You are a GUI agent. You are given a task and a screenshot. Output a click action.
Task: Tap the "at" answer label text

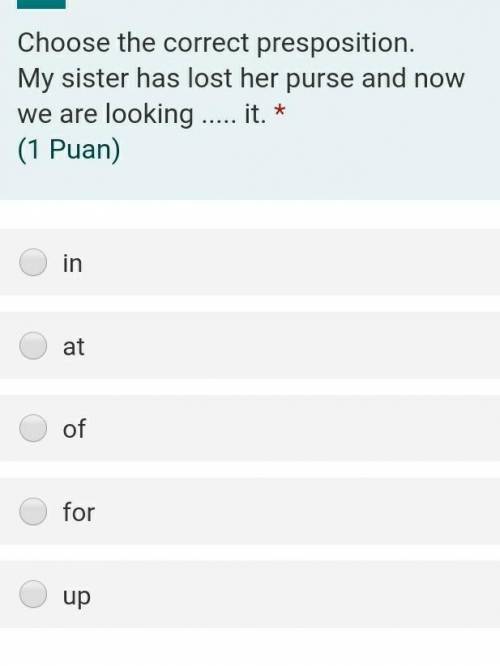73,346
